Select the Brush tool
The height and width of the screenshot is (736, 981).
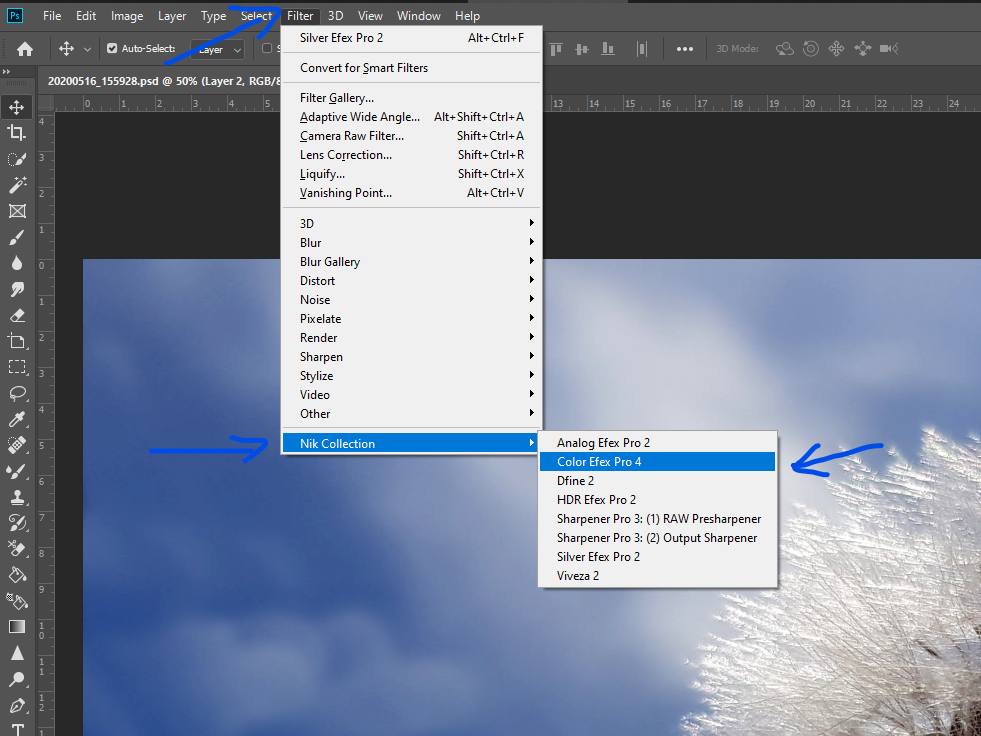[17, 237]
